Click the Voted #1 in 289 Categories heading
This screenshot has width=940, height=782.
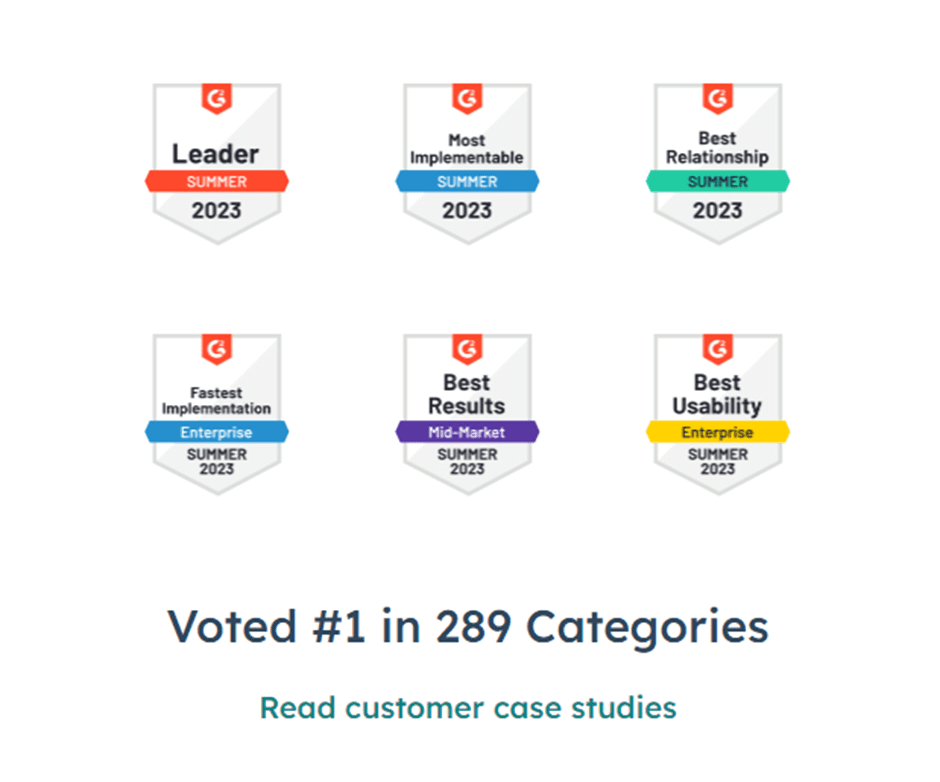(x=468, y=627)
